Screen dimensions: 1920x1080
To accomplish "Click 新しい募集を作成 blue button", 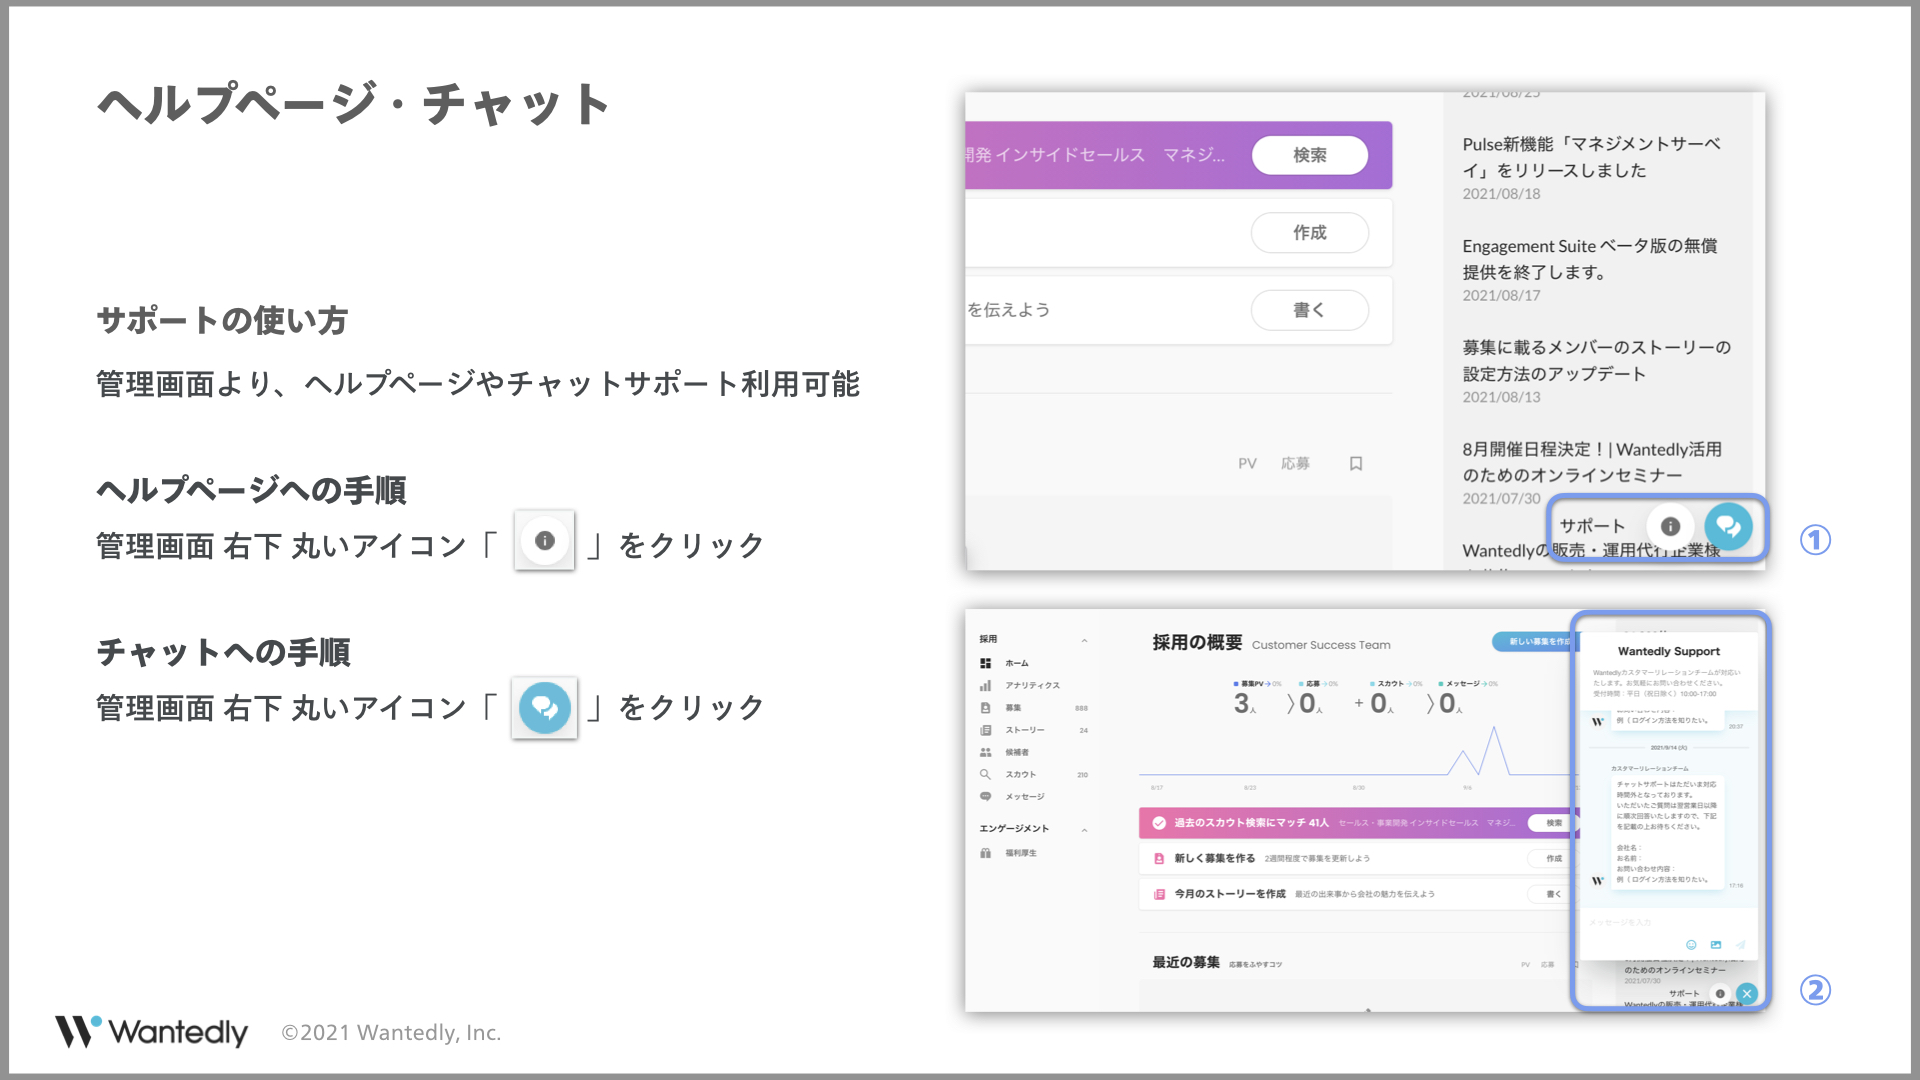I will (x=1532, y=642).
